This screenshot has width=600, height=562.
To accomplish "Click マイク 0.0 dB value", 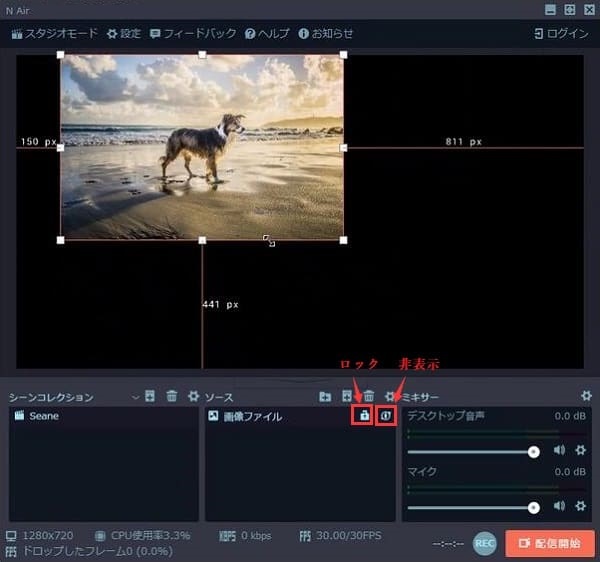I will [570, 472].
